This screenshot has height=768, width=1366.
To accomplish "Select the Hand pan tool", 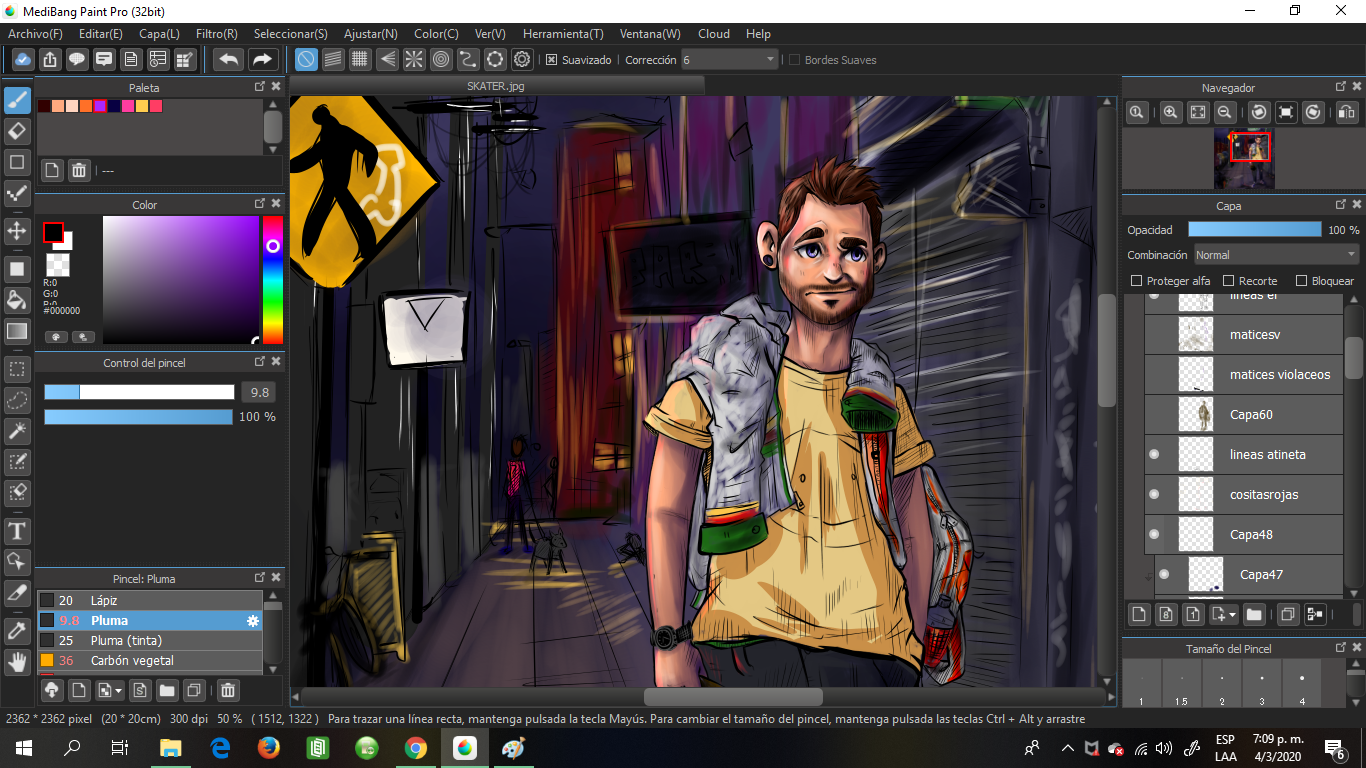I will (x=17, y=661).
